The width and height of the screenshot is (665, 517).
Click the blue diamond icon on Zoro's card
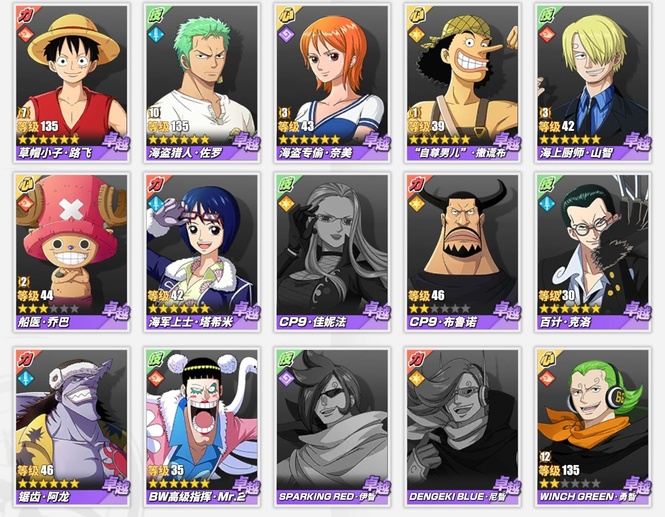(156, 34)
